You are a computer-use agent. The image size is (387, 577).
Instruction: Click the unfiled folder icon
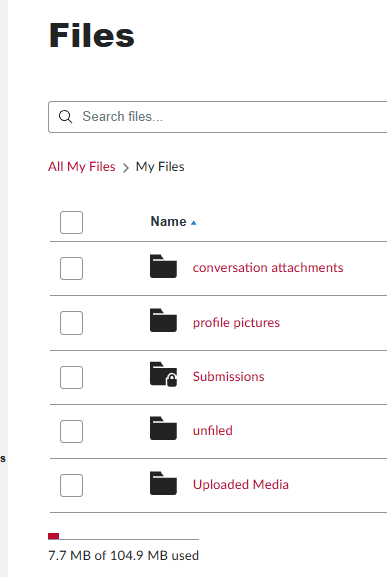163,428
